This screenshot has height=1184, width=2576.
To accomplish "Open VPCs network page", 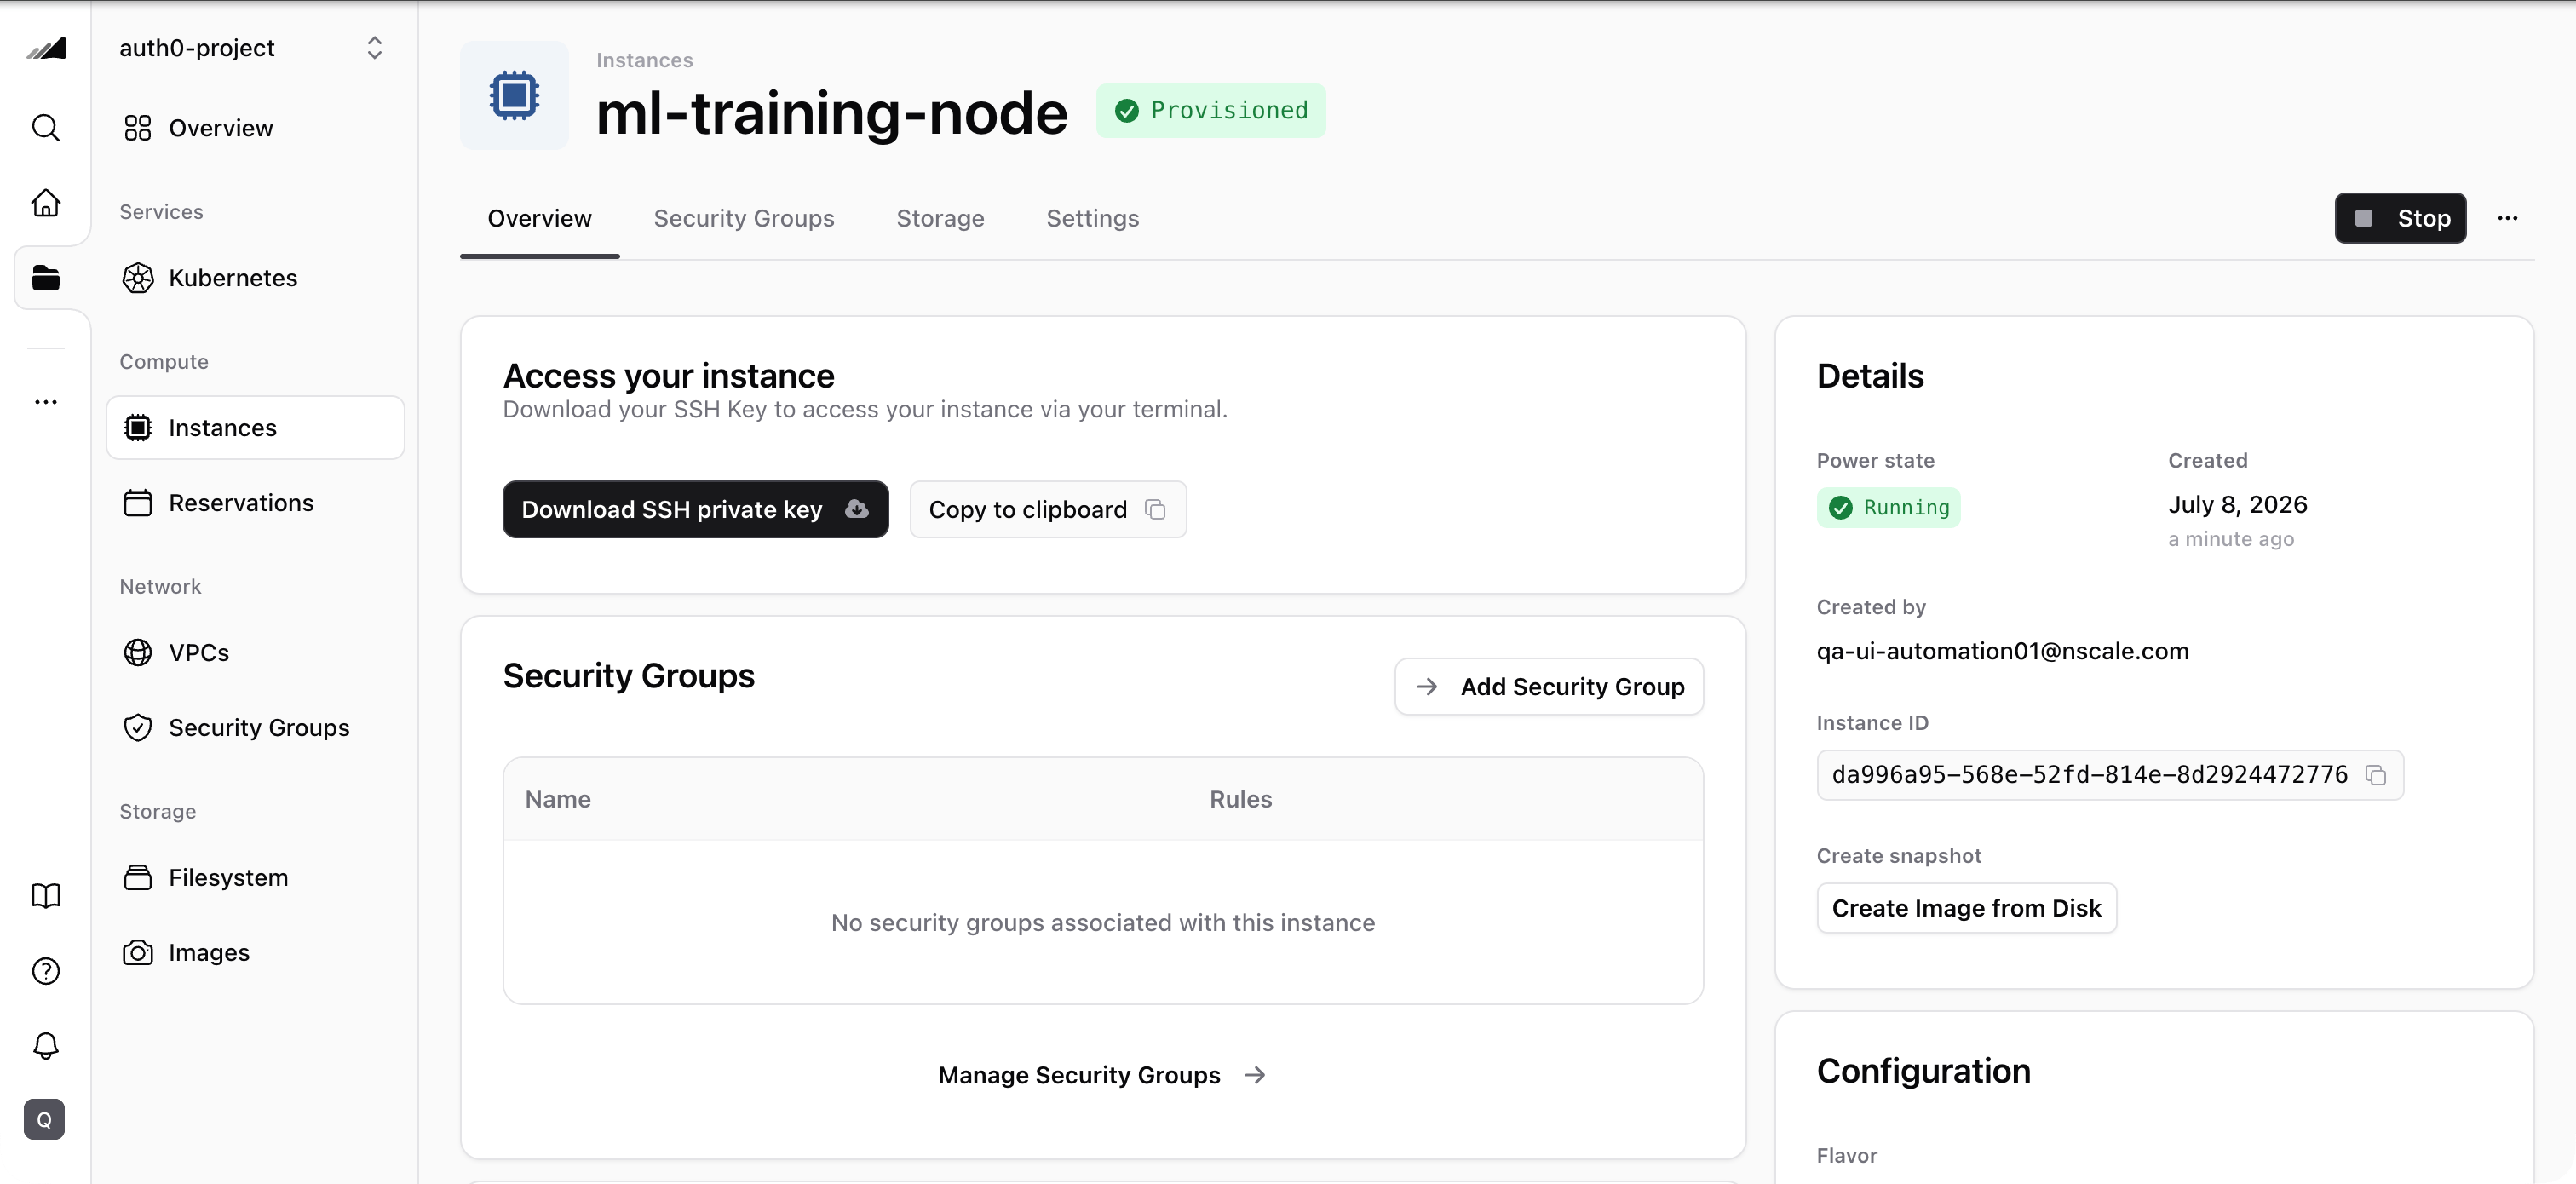I will [255, 653].
